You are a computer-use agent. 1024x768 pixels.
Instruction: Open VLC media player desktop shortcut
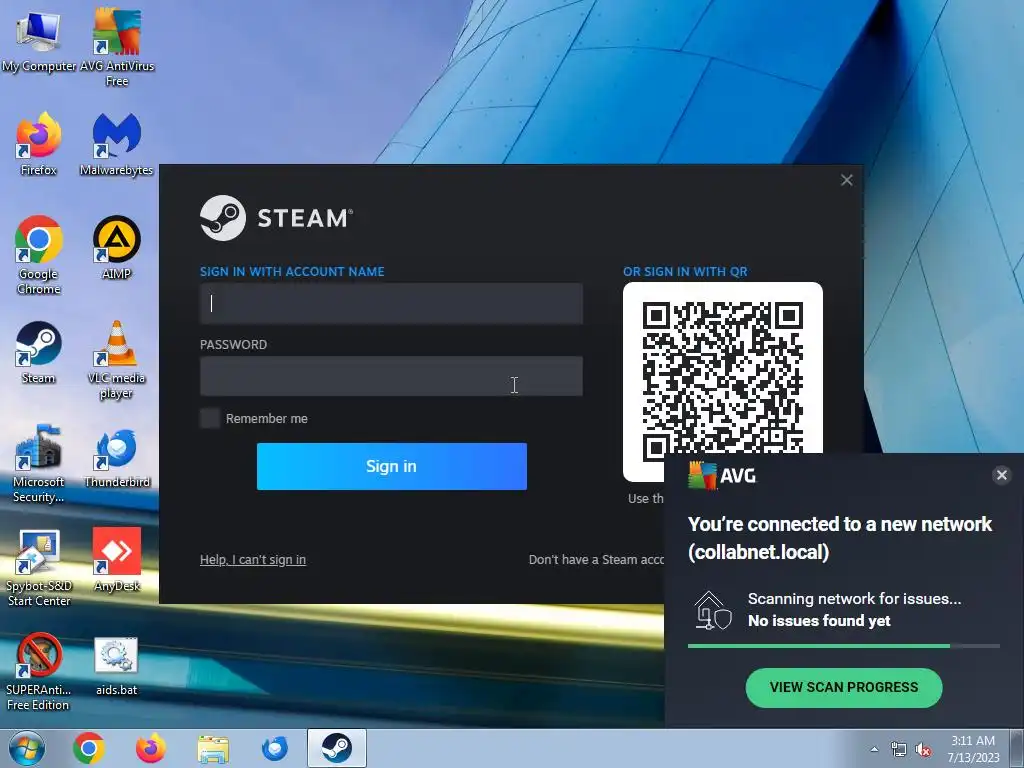point(116,359)
